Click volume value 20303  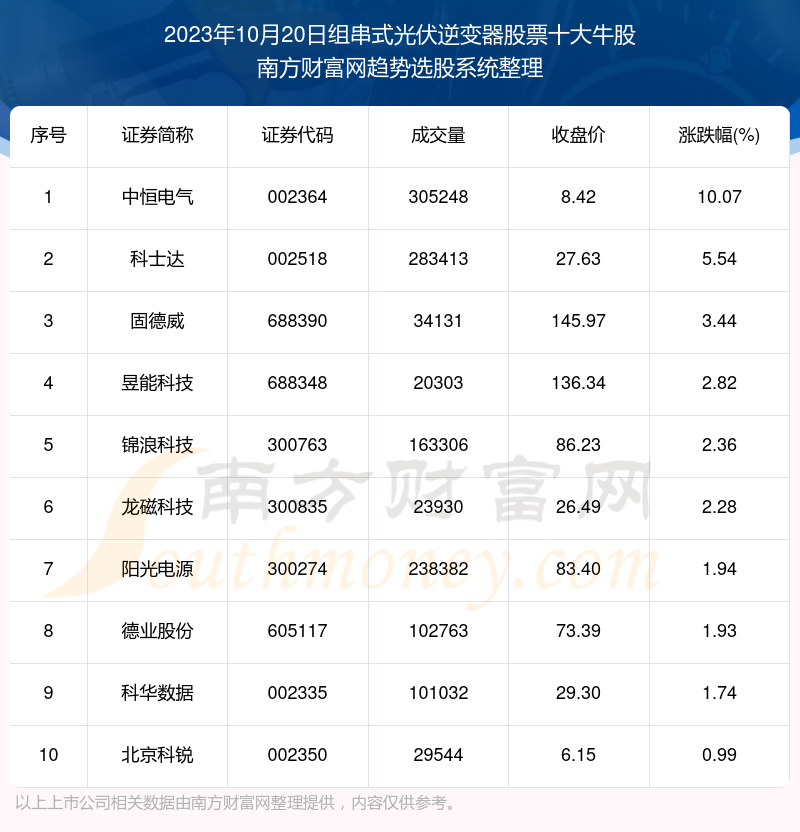(x=438, y=383)
